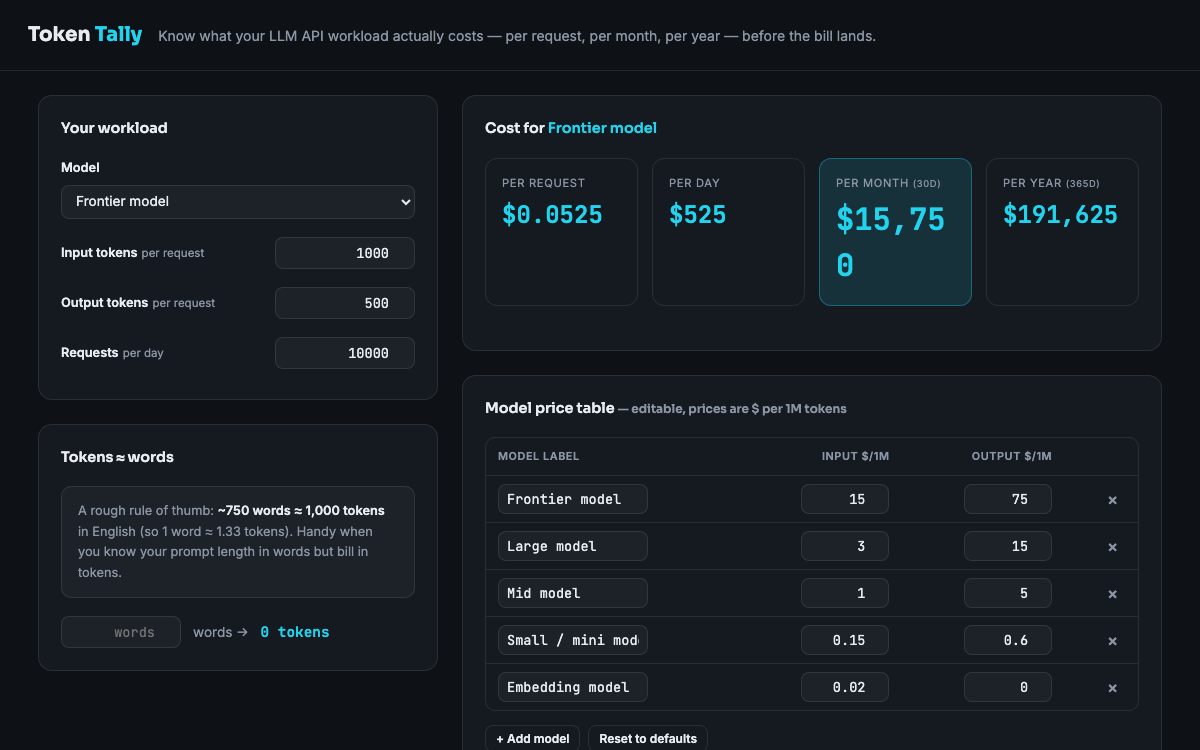
Task: Remove the Embedding model row
Action: coord(1112,688)
